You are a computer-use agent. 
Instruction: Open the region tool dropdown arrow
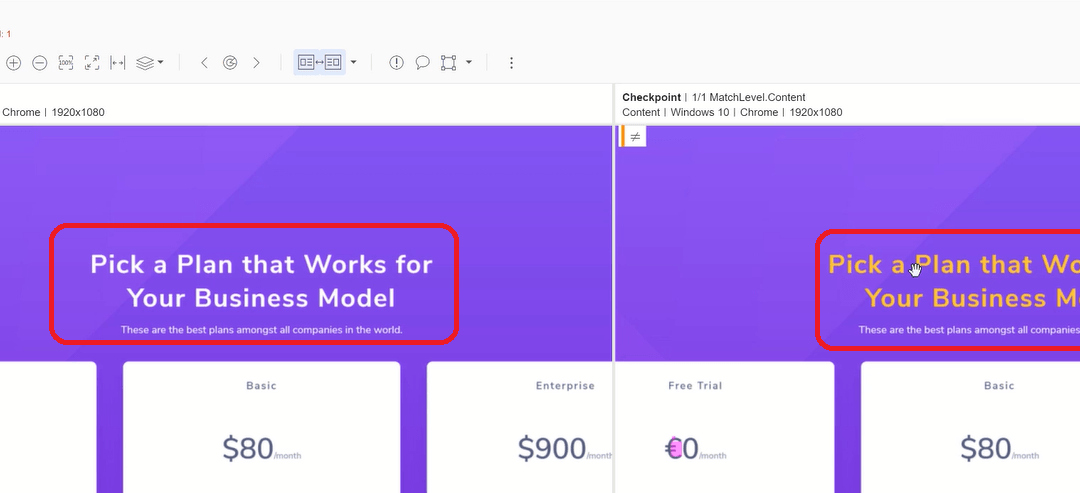tap(469, 63)
